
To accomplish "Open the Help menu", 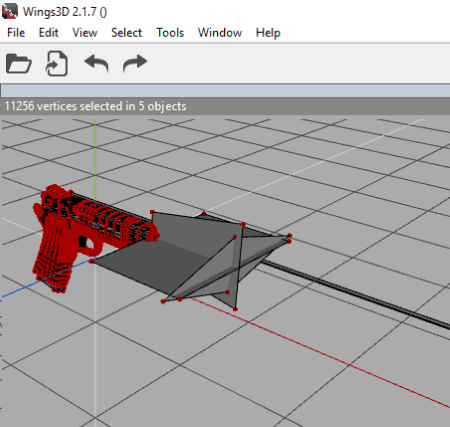I will click(268, 33).
